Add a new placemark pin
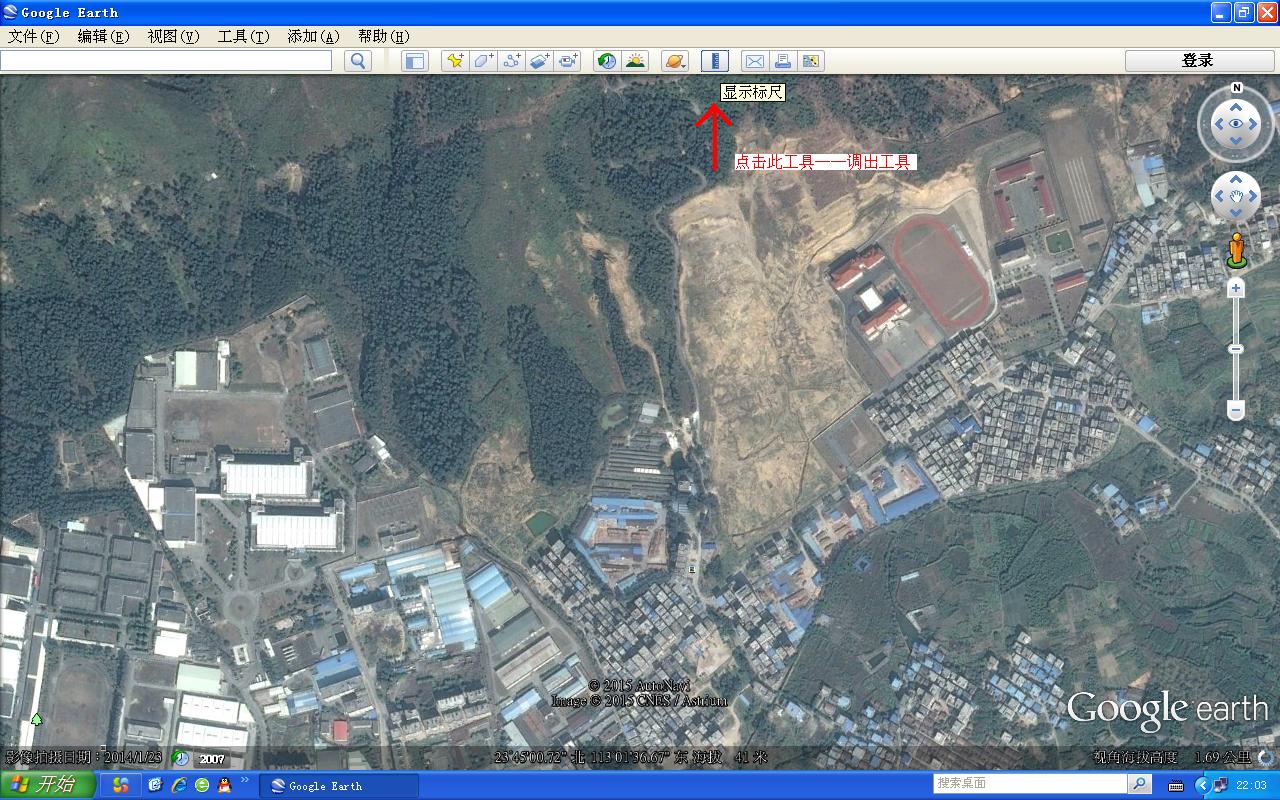 pos(455,61)
